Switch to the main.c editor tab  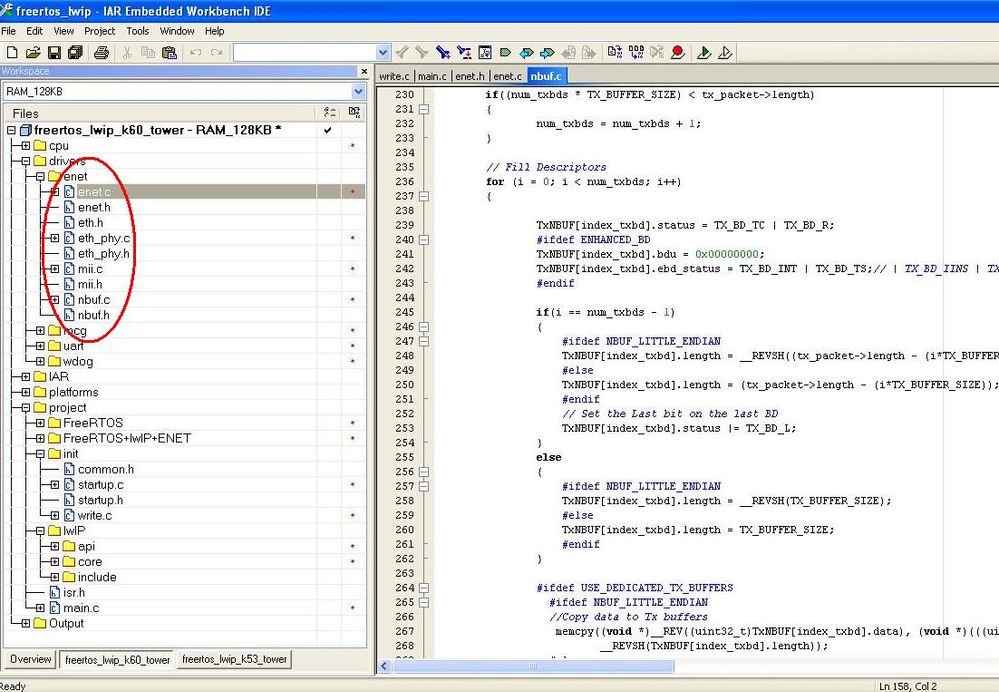pyautogui.click(x=432, y=76)
